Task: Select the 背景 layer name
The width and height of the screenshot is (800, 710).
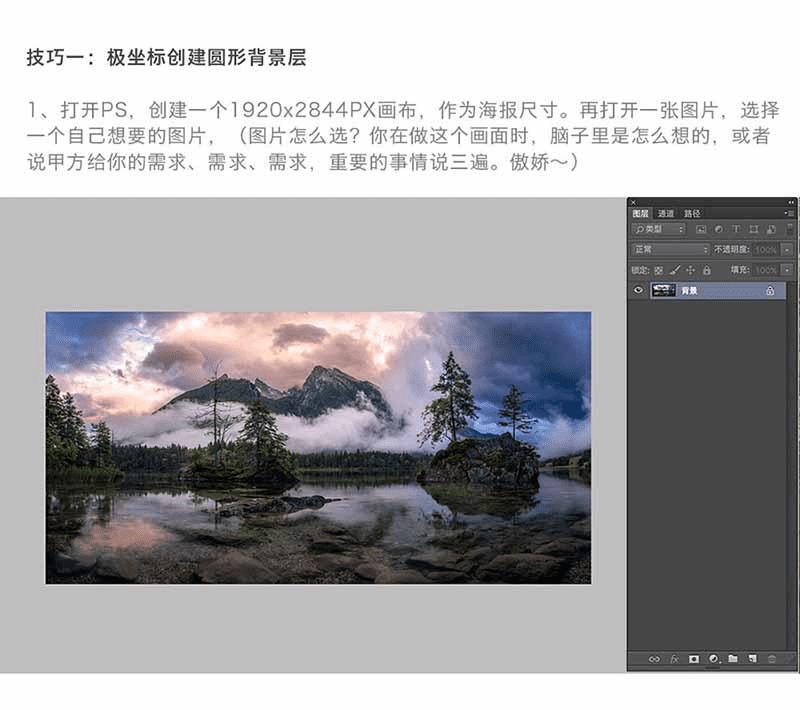Action: [x=689, y=291]
